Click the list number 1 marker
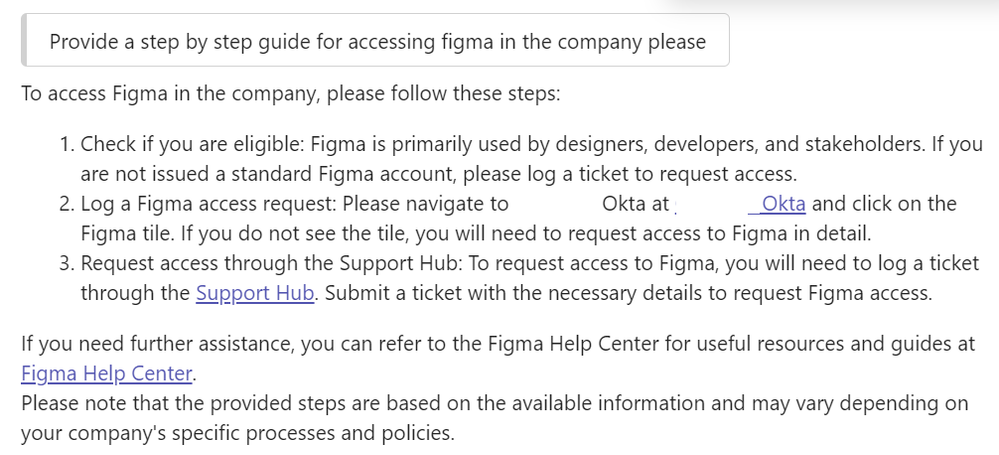 tap(68, 144)
